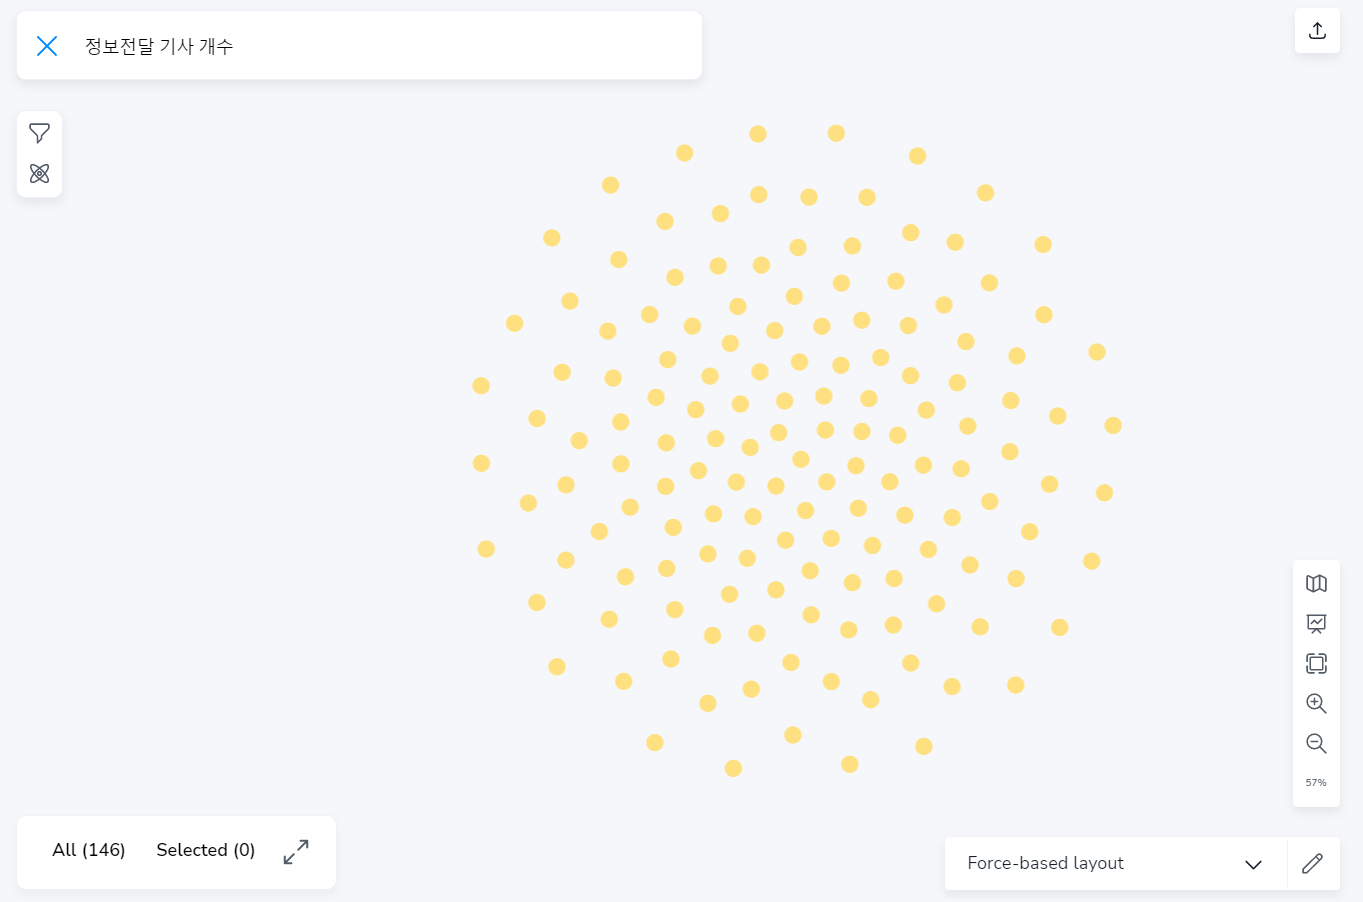The width and height of the screenshot is (1363, 902).
Task: Click the export upload icon
Action: coord(1317,30)
